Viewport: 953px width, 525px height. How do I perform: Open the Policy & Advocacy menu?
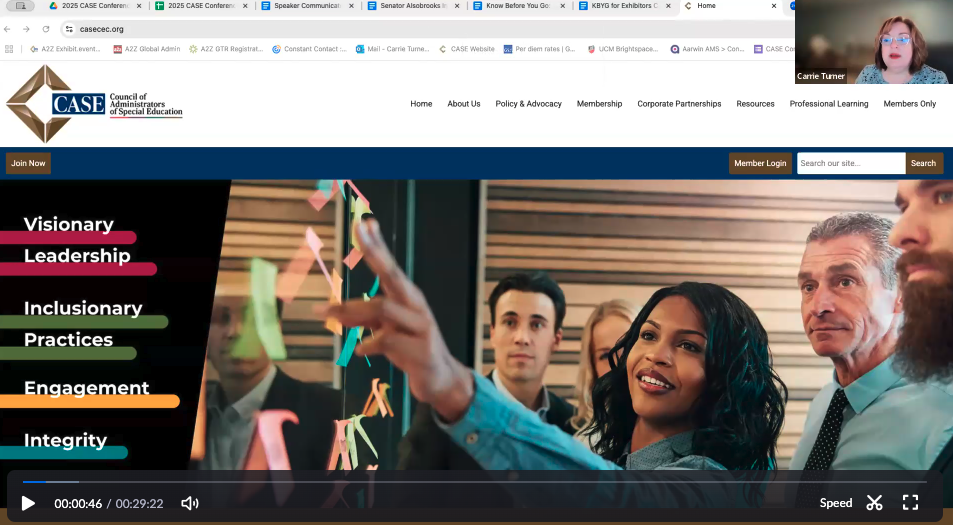point(528,104)
